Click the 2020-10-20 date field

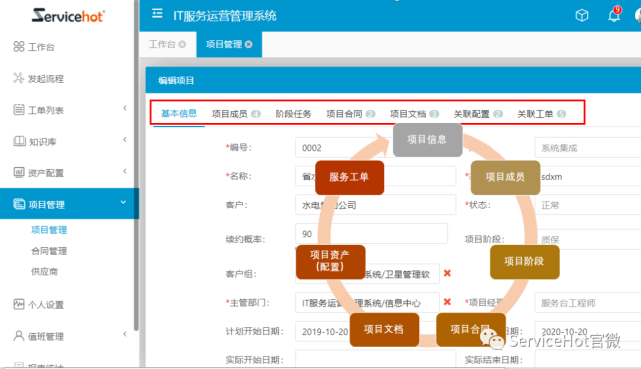(x=587, y=331)
